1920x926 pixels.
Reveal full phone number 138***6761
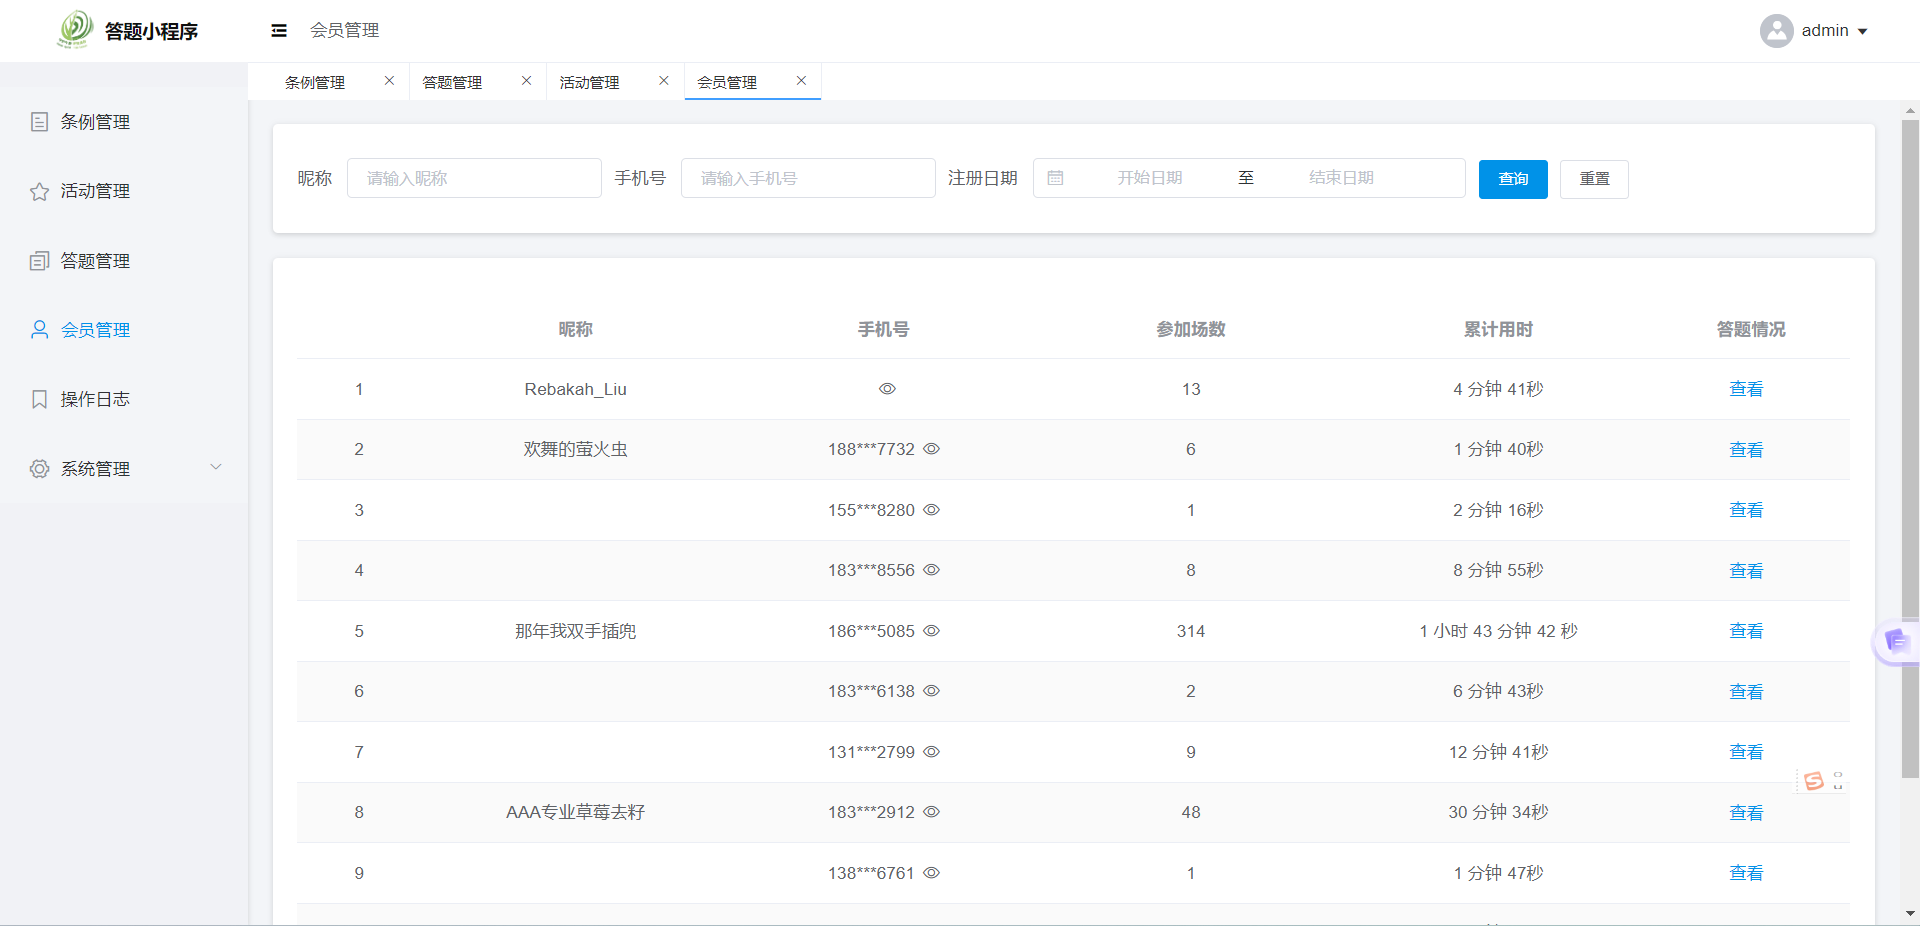[931, 873]
